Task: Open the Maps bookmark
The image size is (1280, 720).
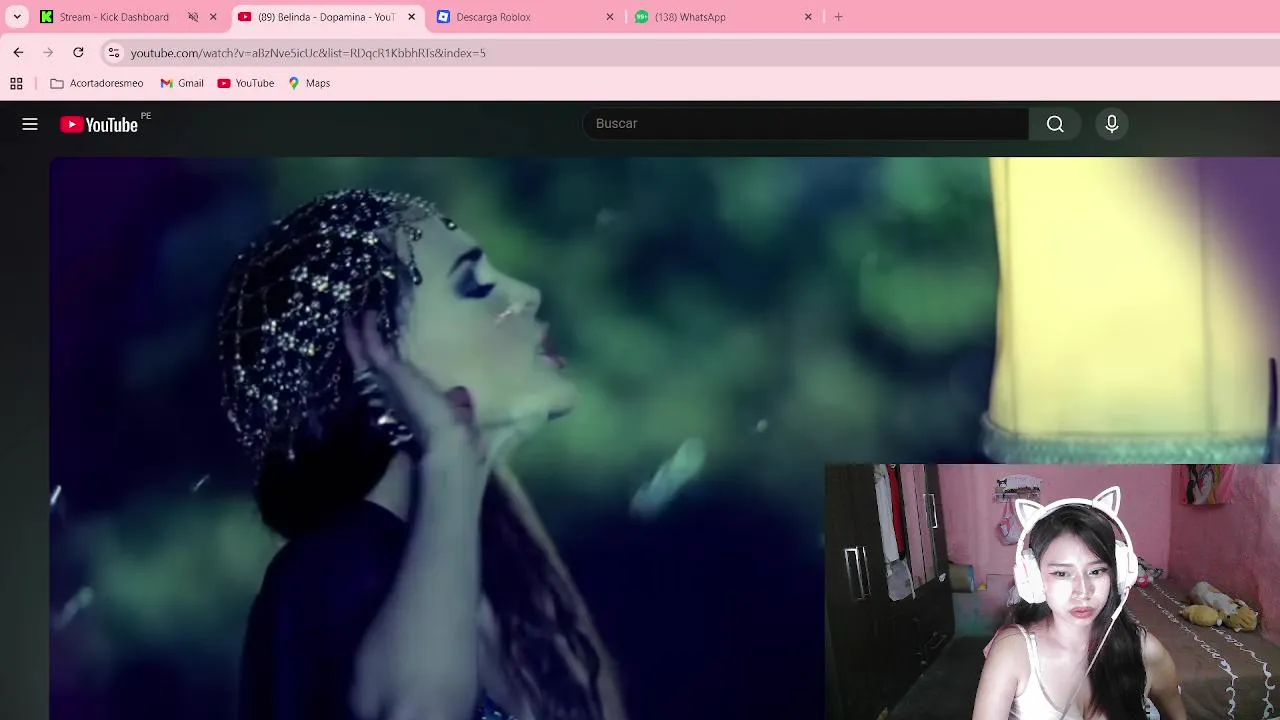Action: [x=309, y=83]
